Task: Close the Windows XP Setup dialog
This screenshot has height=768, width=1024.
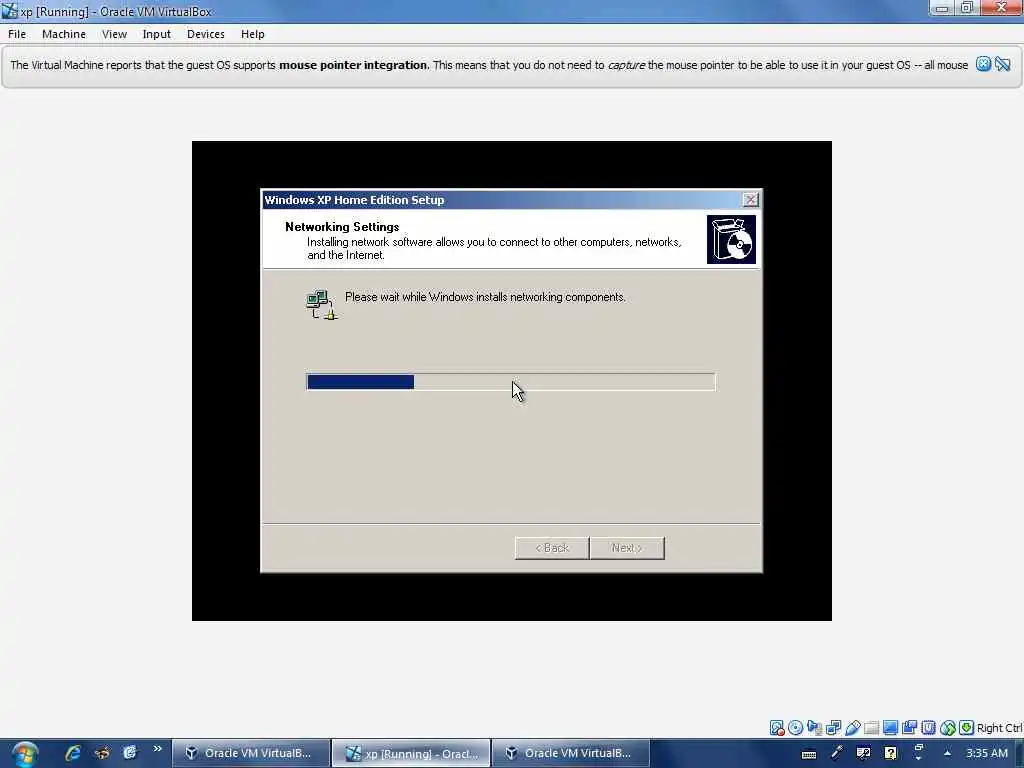Action: 750,199
